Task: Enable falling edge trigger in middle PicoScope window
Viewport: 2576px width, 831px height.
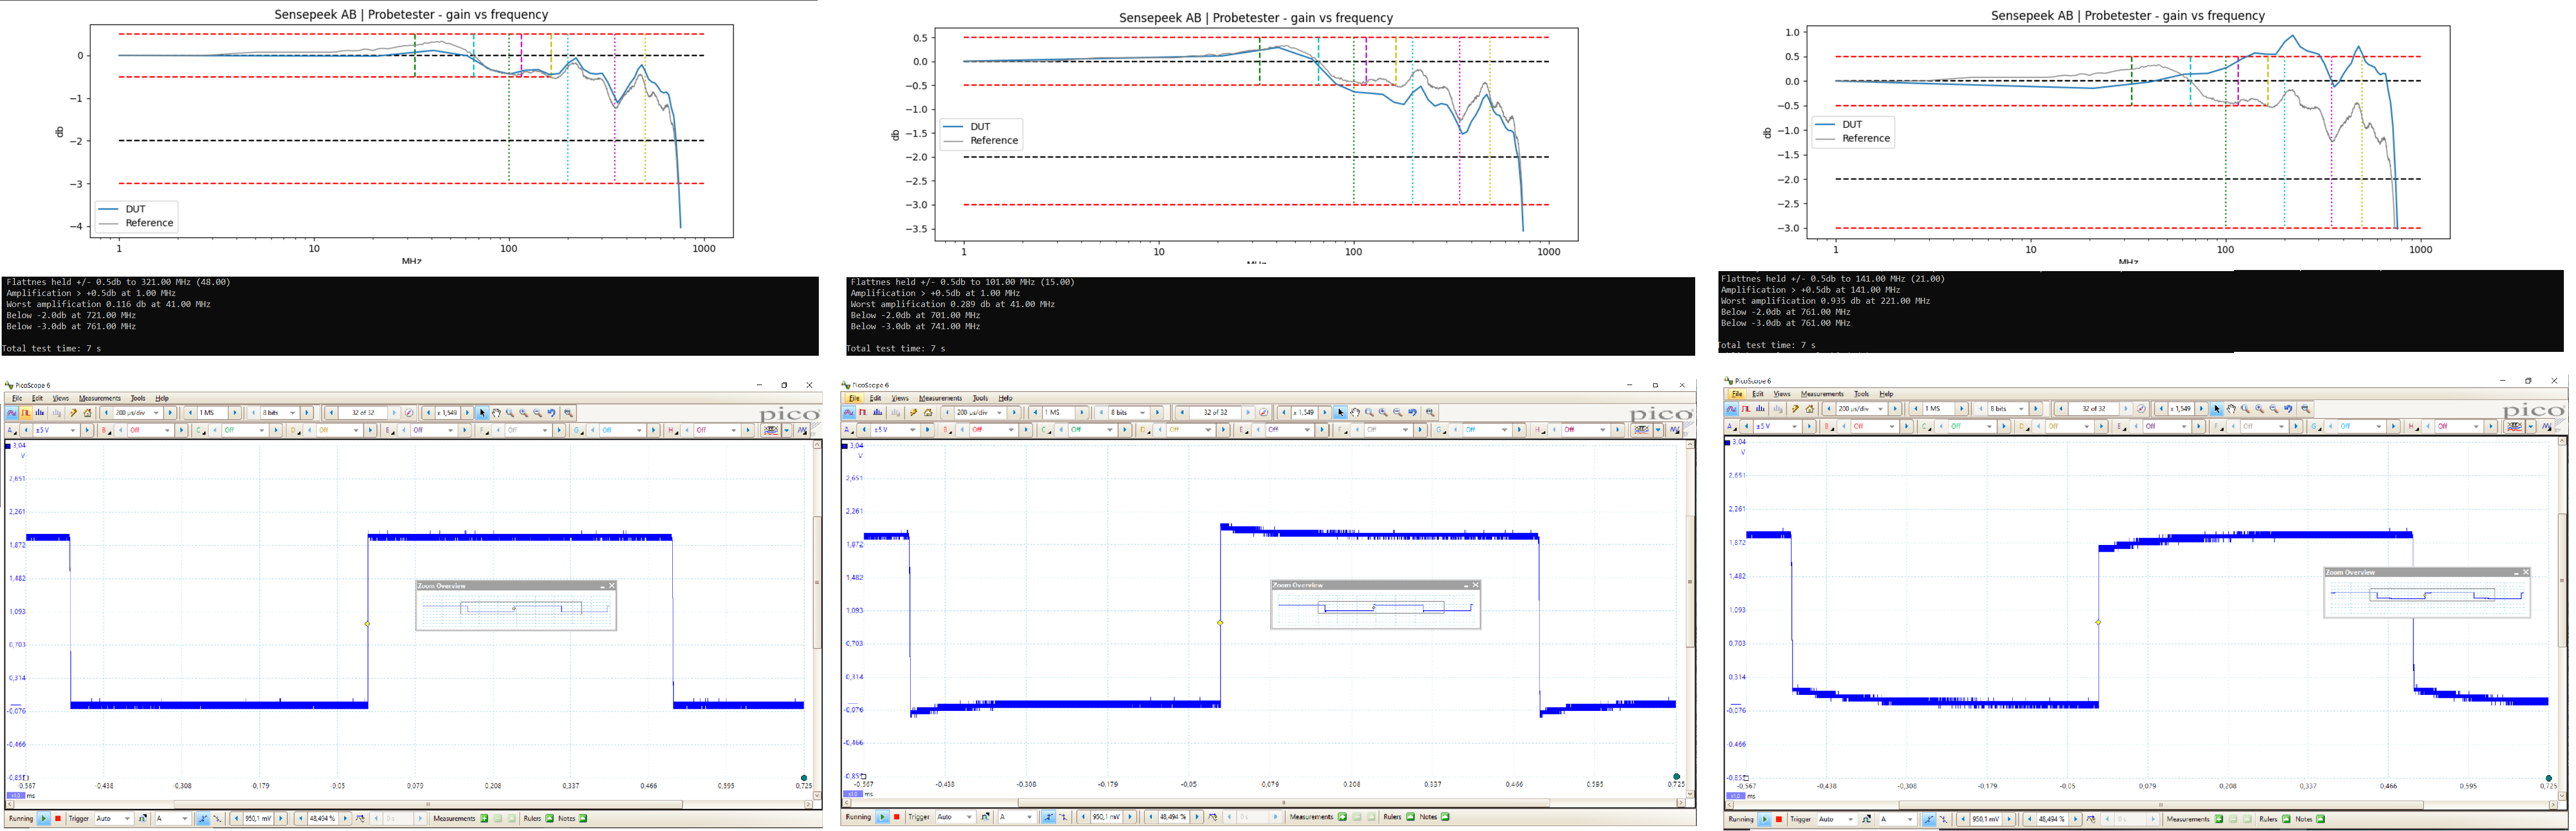Action: pyautogui.click(x=1063, y=817)
